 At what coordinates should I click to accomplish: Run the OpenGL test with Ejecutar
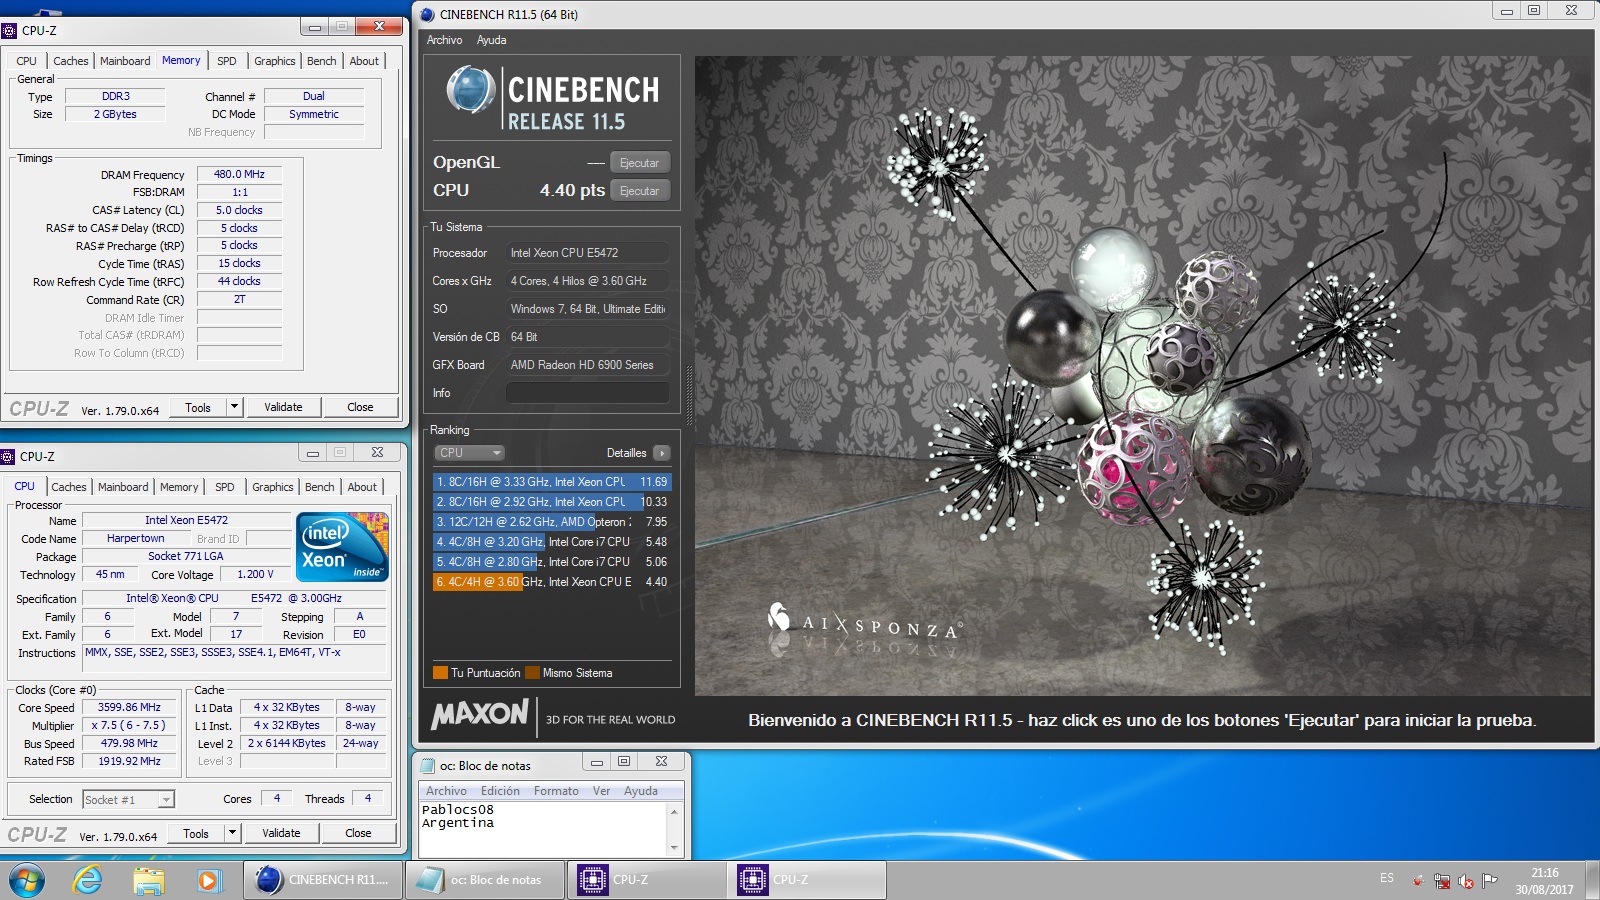click(x=639, y=163)
